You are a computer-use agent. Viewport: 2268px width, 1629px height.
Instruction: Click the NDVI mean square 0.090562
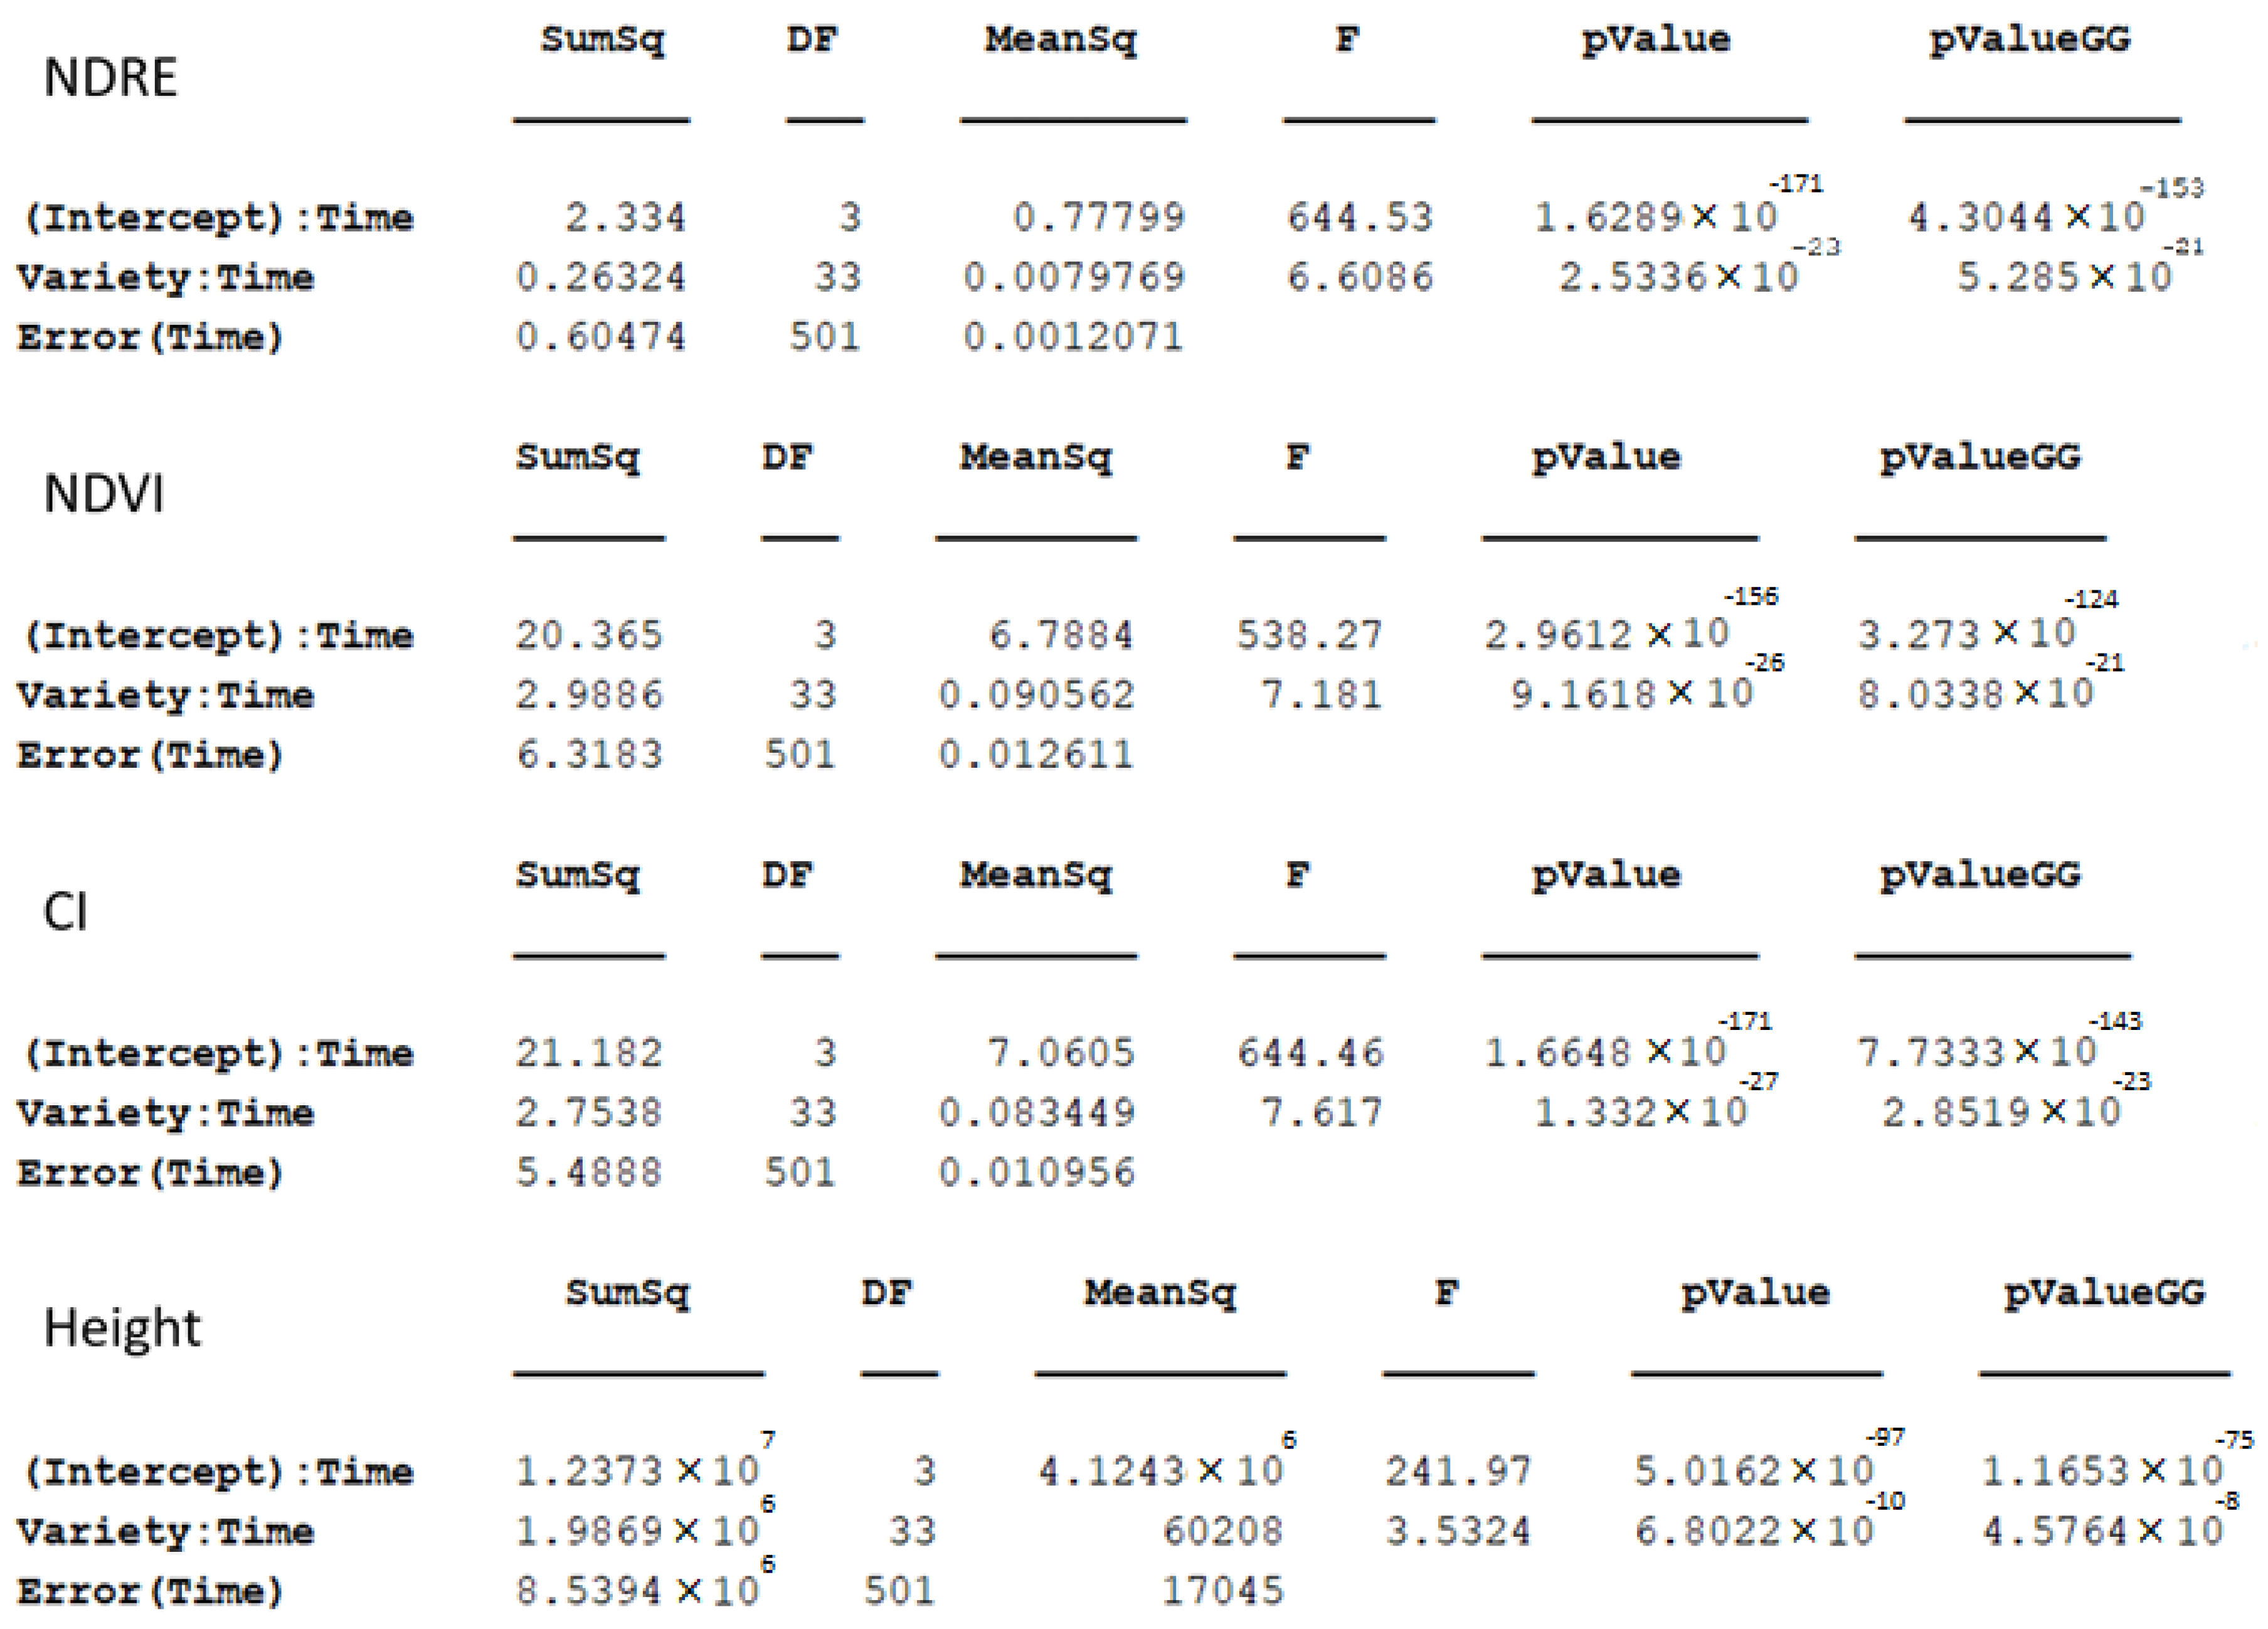coord(1036,695)
